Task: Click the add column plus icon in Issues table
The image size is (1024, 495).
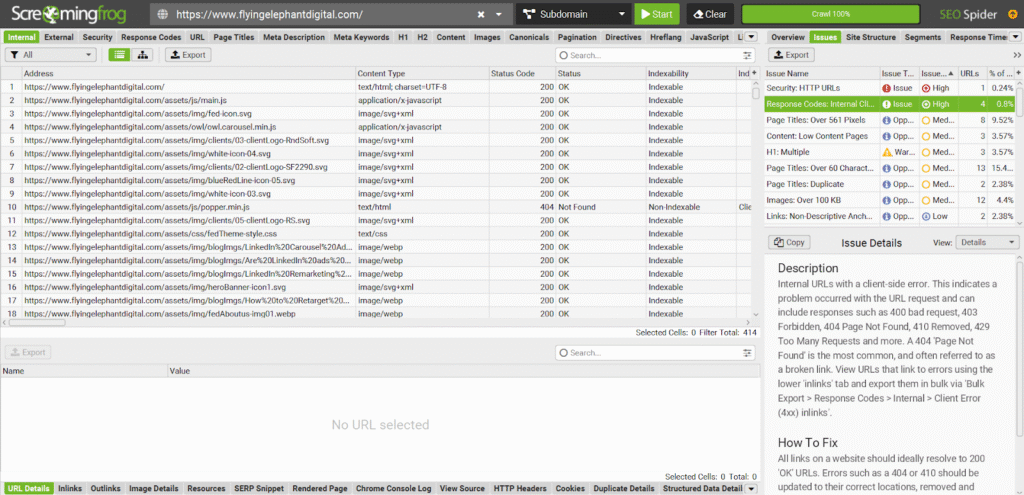Action: click(x=1016, y=73)
